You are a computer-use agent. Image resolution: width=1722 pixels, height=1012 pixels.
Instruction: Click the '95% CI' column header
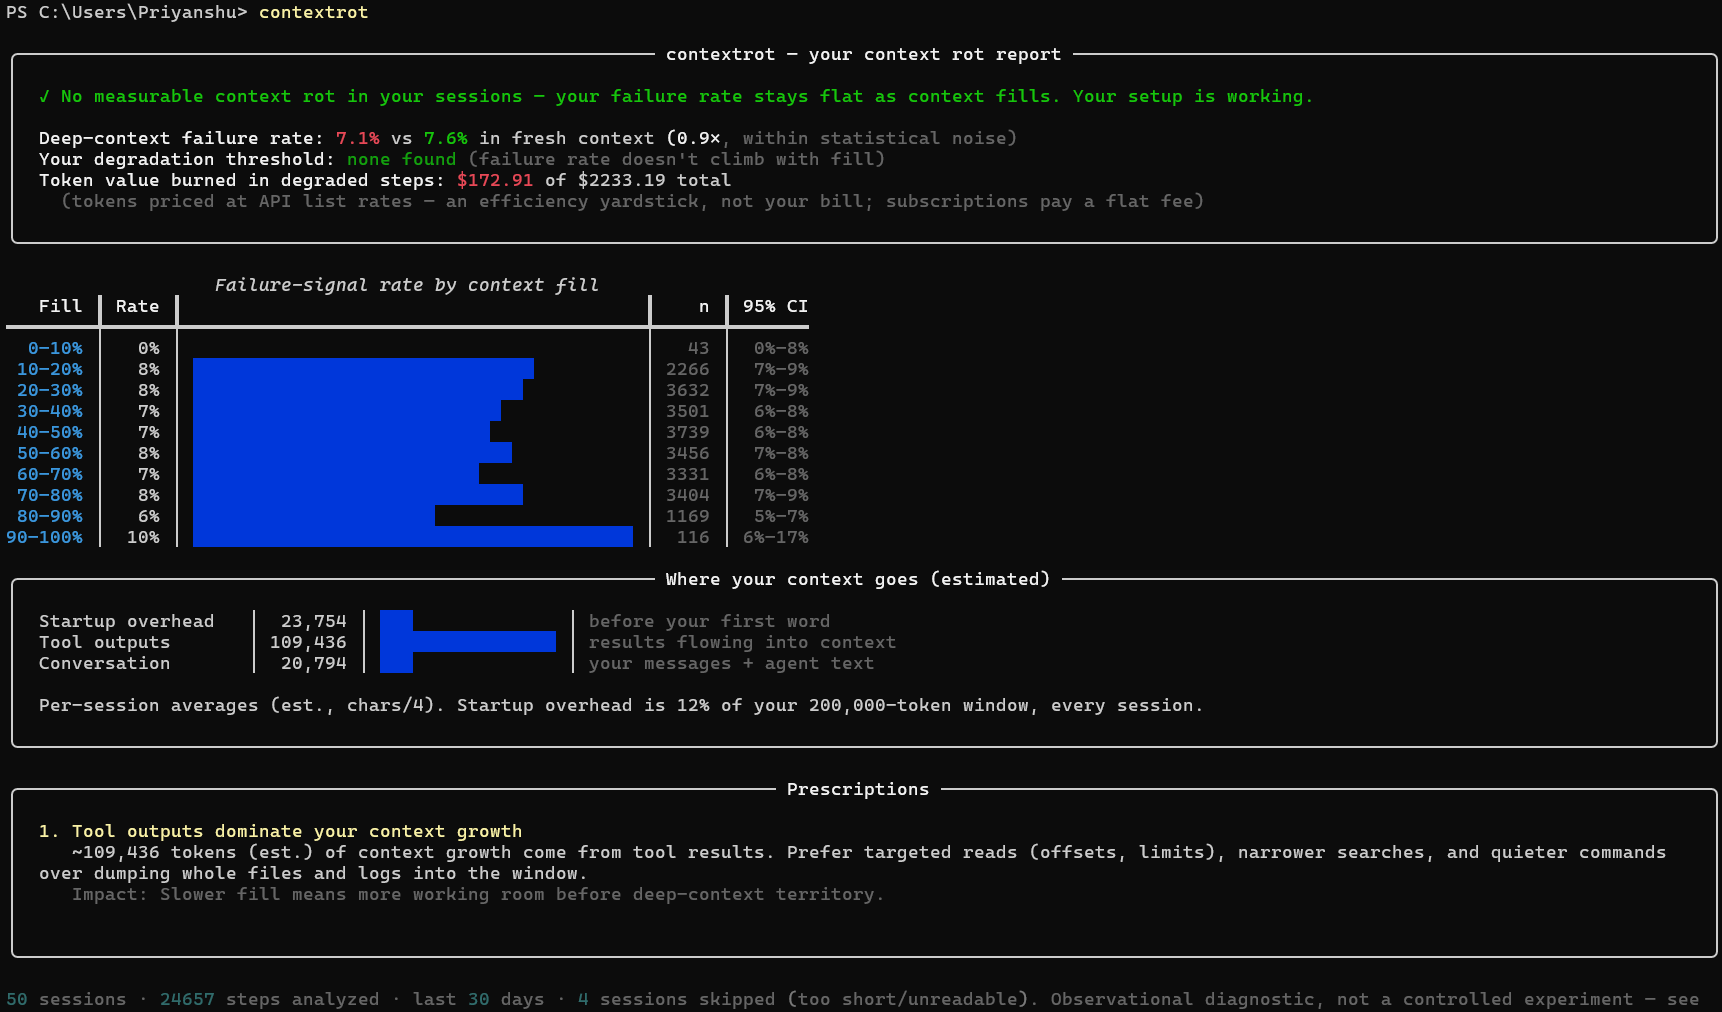775,306
